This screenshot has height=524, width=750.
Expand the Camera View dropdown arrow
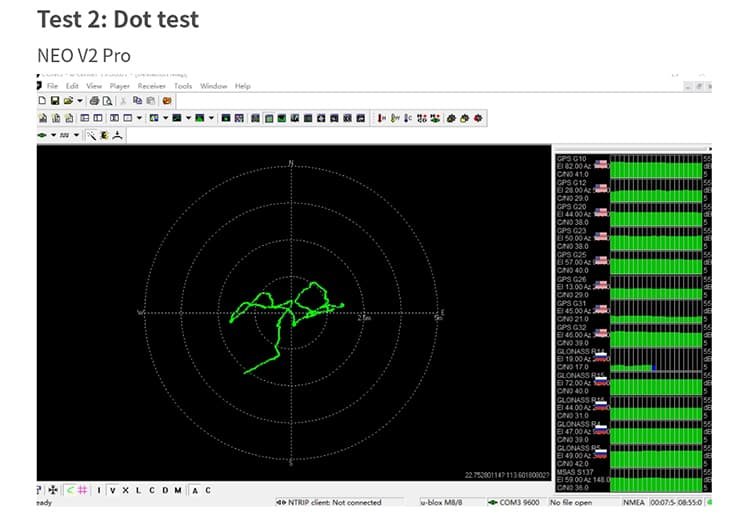pyautogui.click(x=211, y=118)
